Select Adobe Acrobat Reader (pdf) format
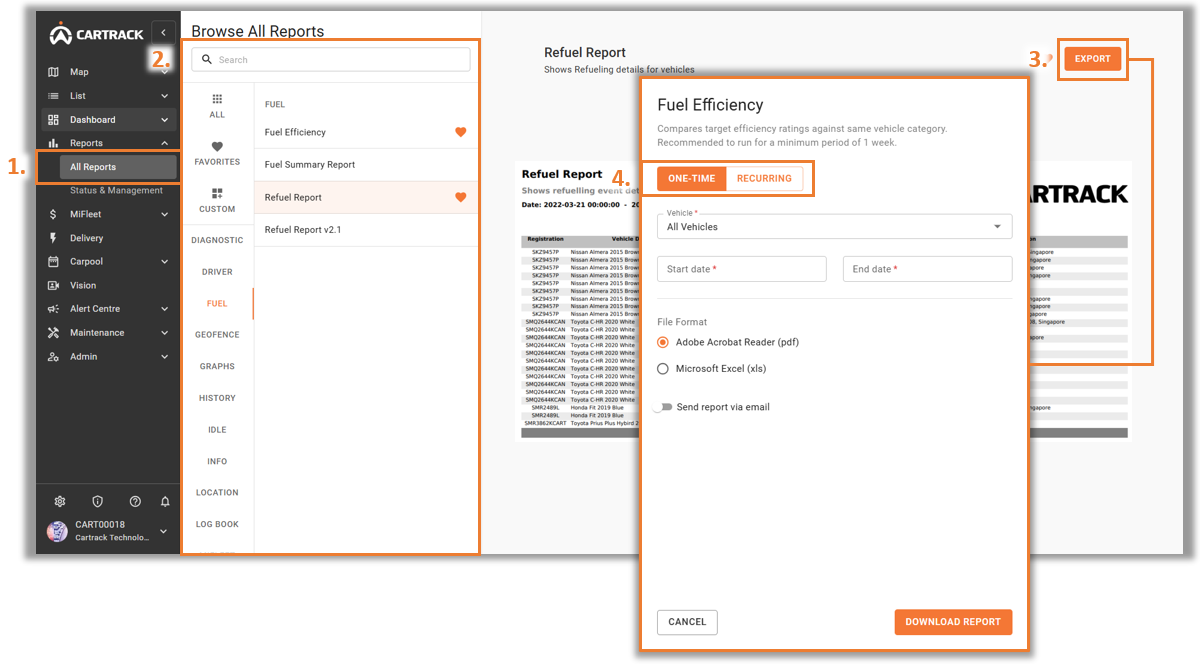Screen dimensions: 1200x664 (663, 342)
